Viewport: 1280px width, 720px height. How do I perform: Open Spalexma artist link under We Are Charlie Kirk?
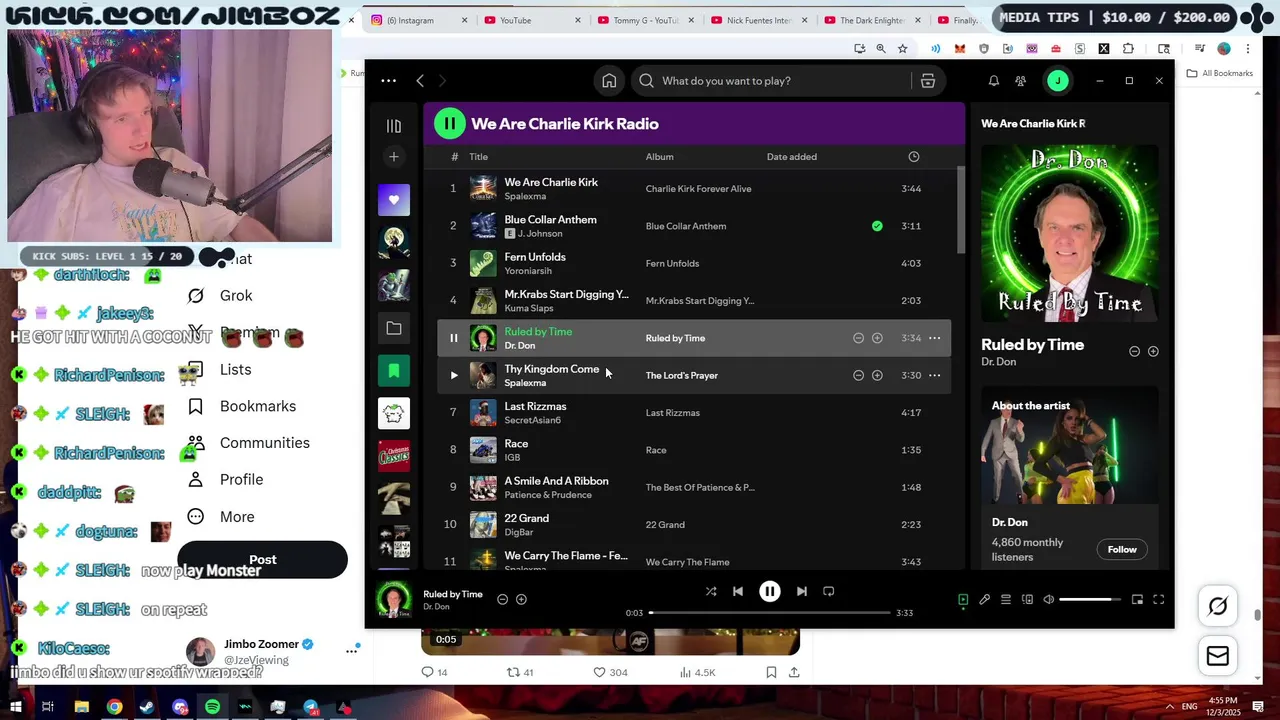[x=525, y=196]
